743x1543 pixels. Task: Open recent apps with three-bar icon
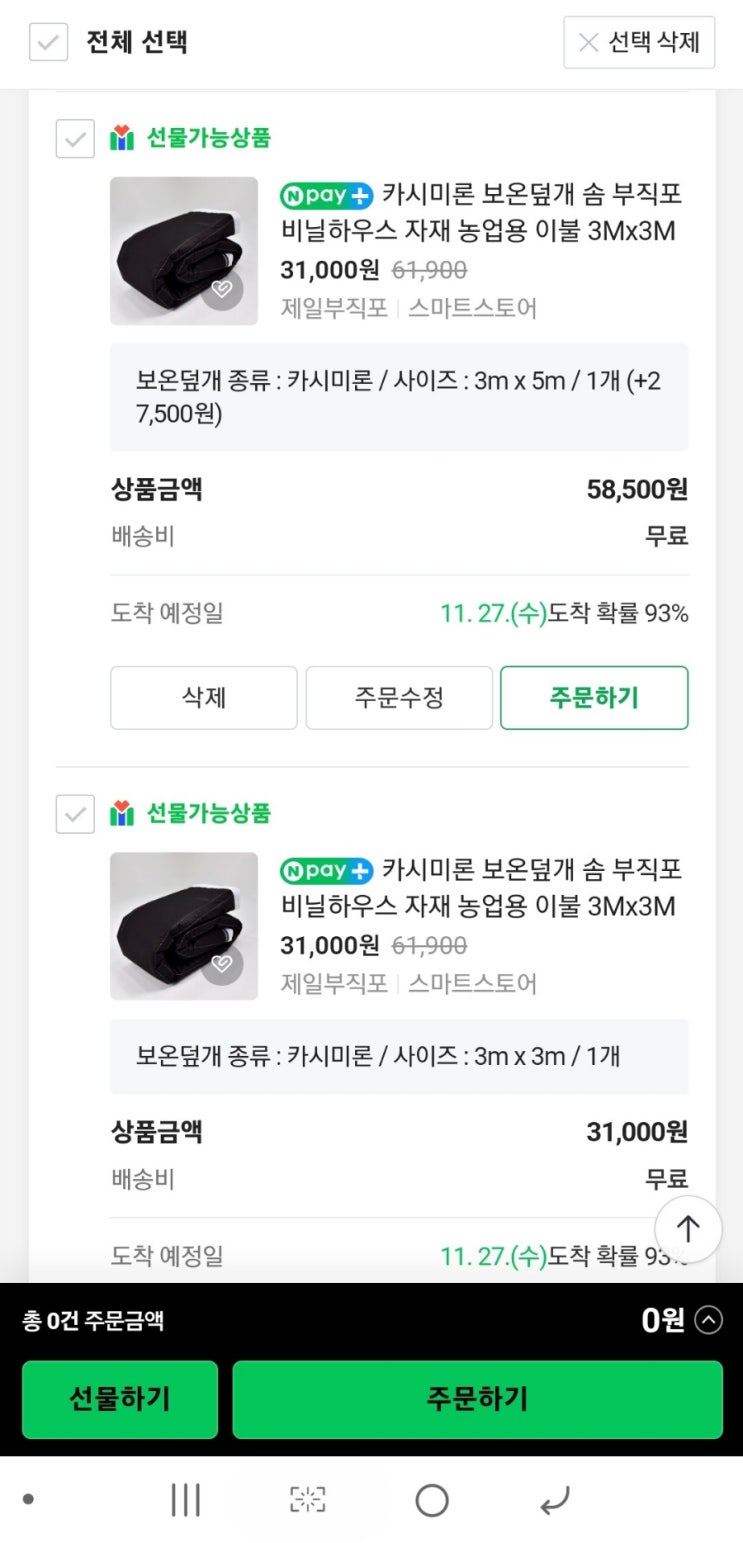(x=186, y=1500)
